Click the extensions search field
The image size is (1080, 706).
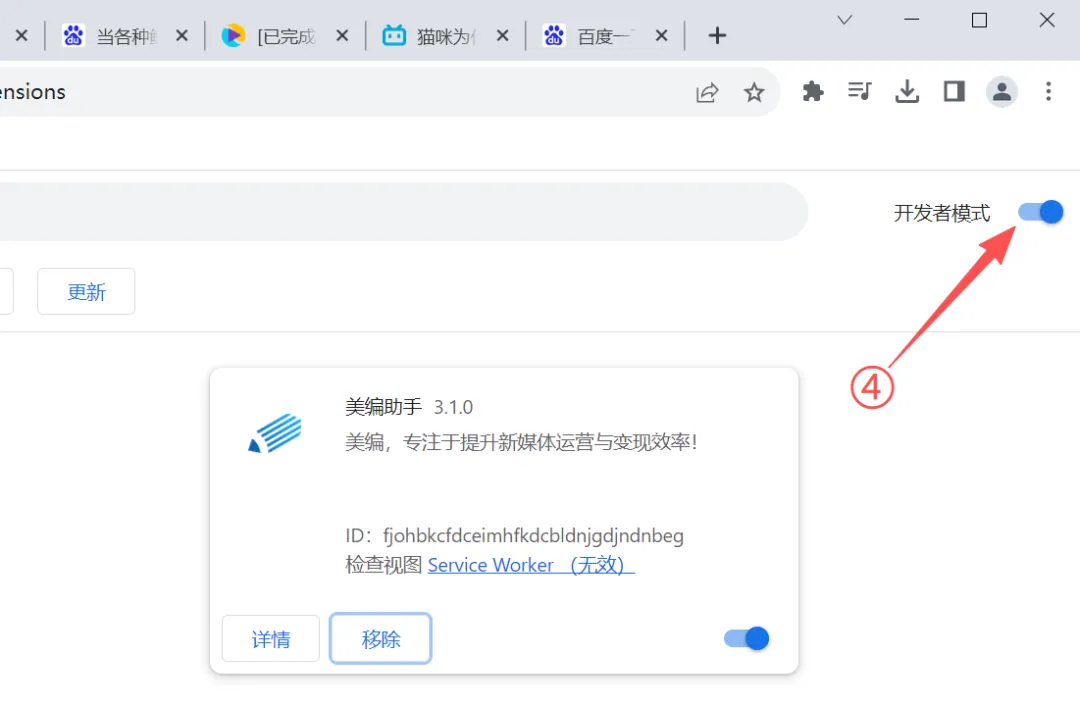click(x=403, y=211)
